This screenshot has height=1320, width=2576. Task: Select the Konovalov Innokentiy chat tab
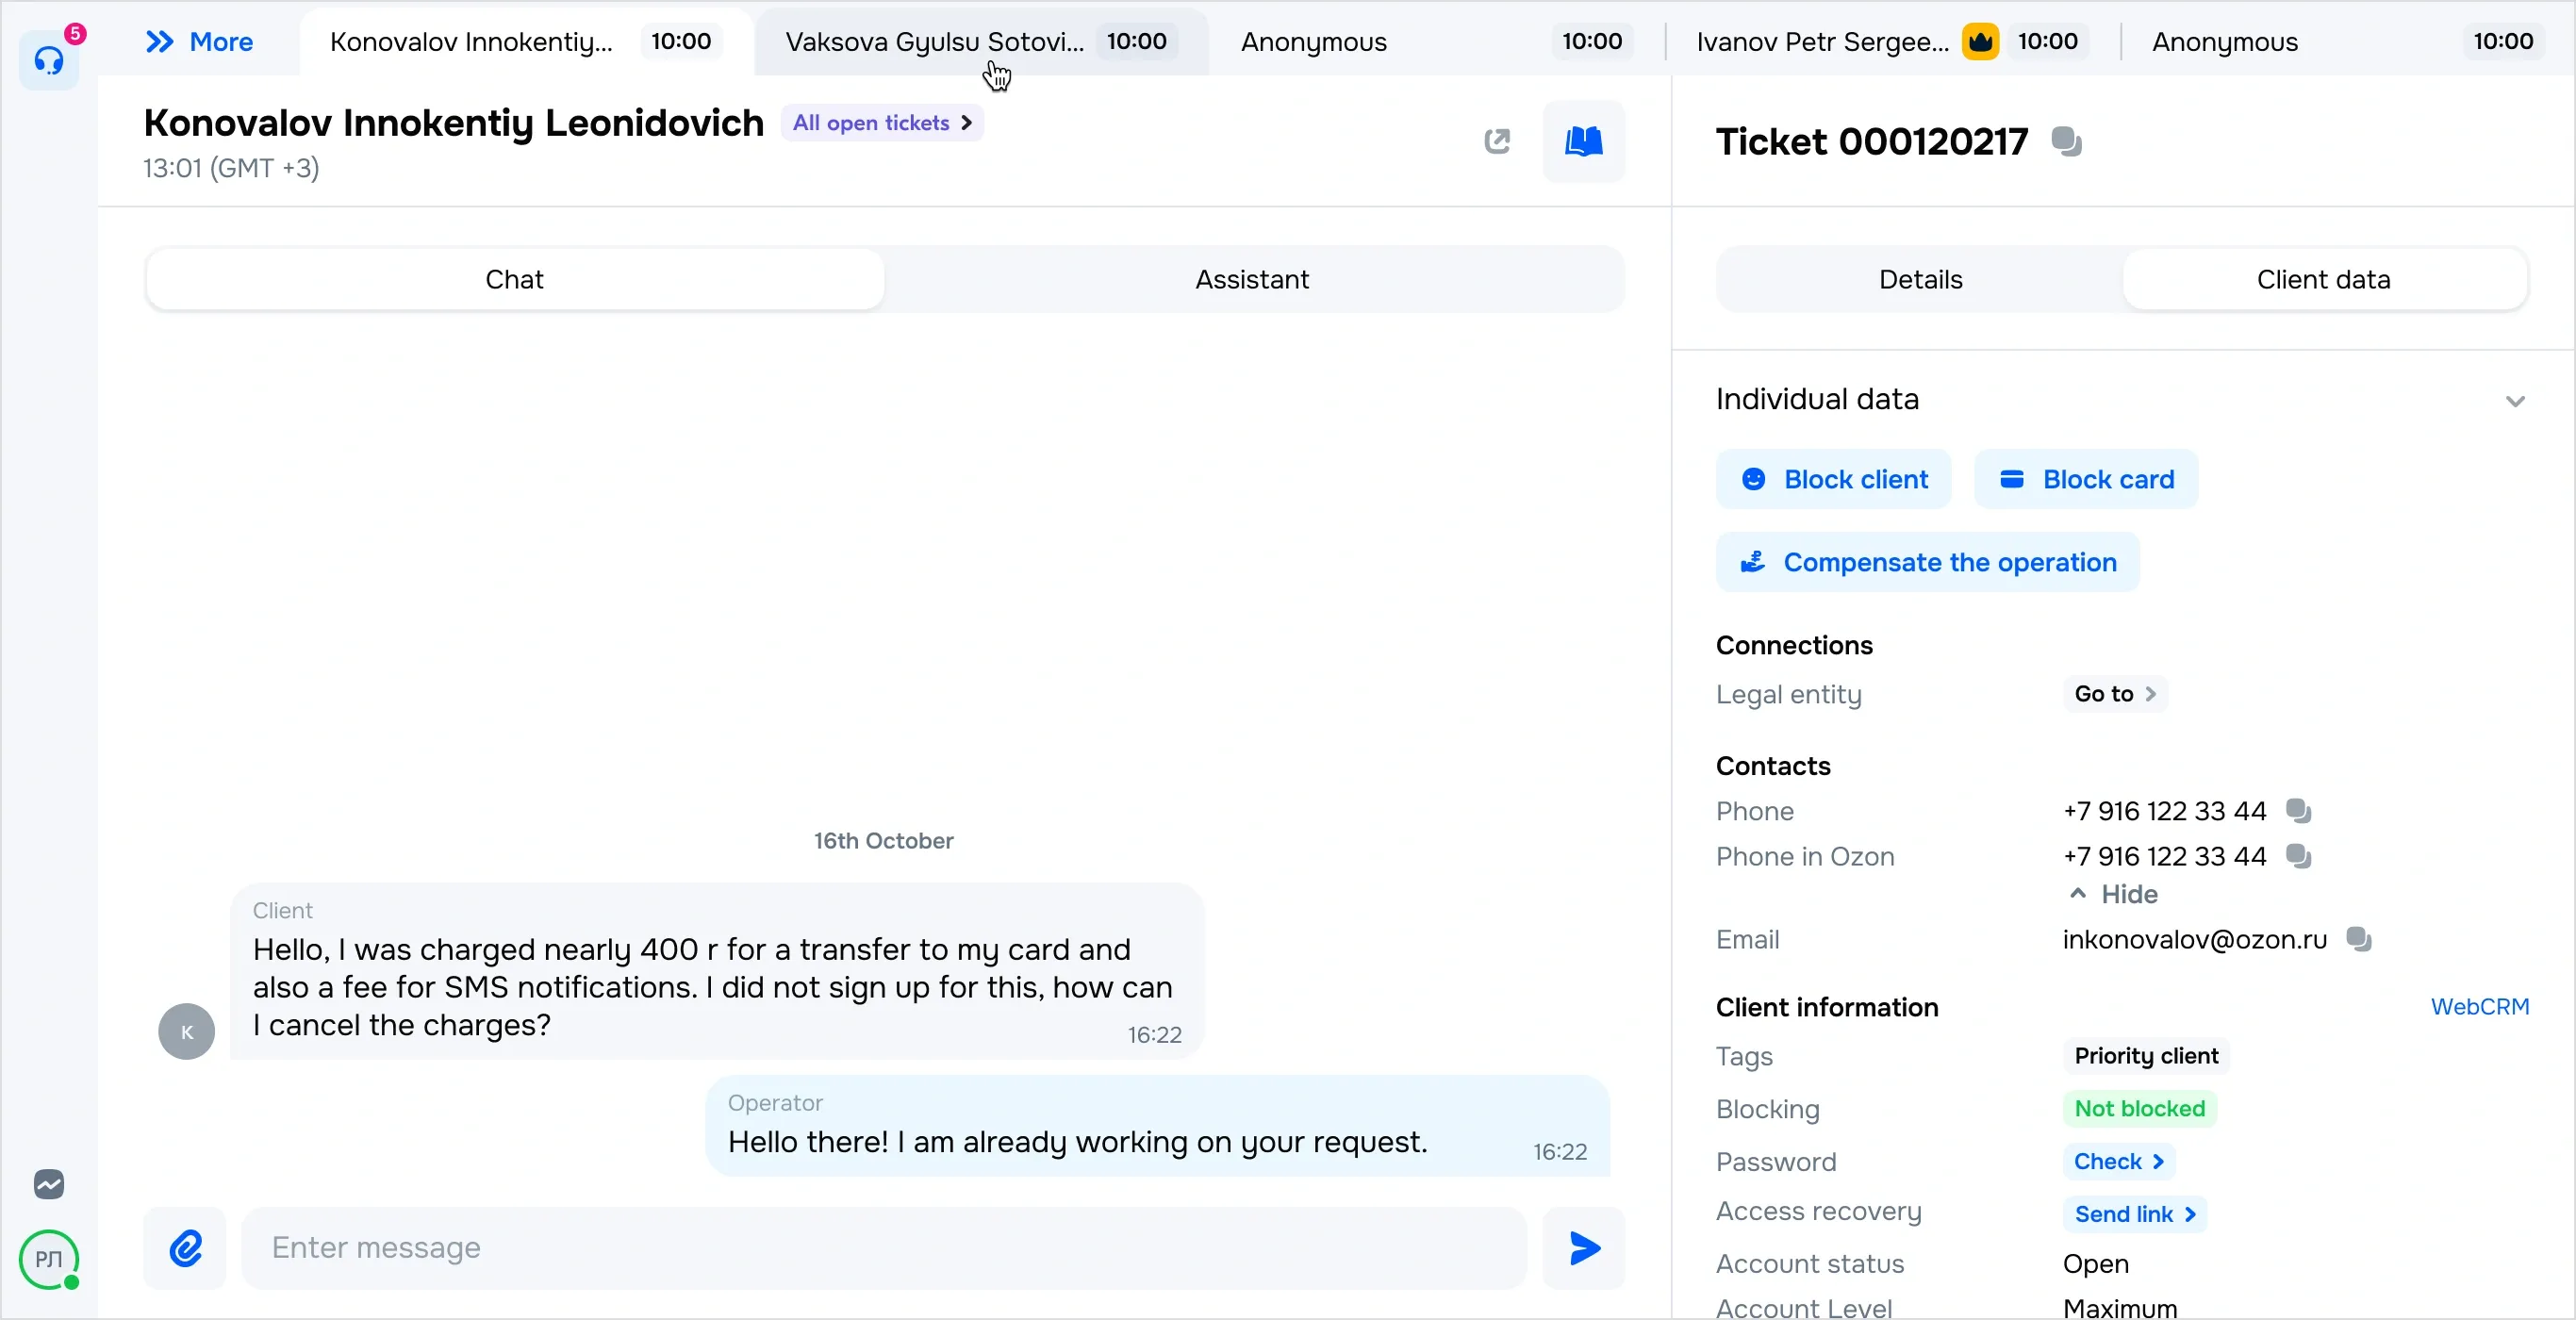(525, 42)
